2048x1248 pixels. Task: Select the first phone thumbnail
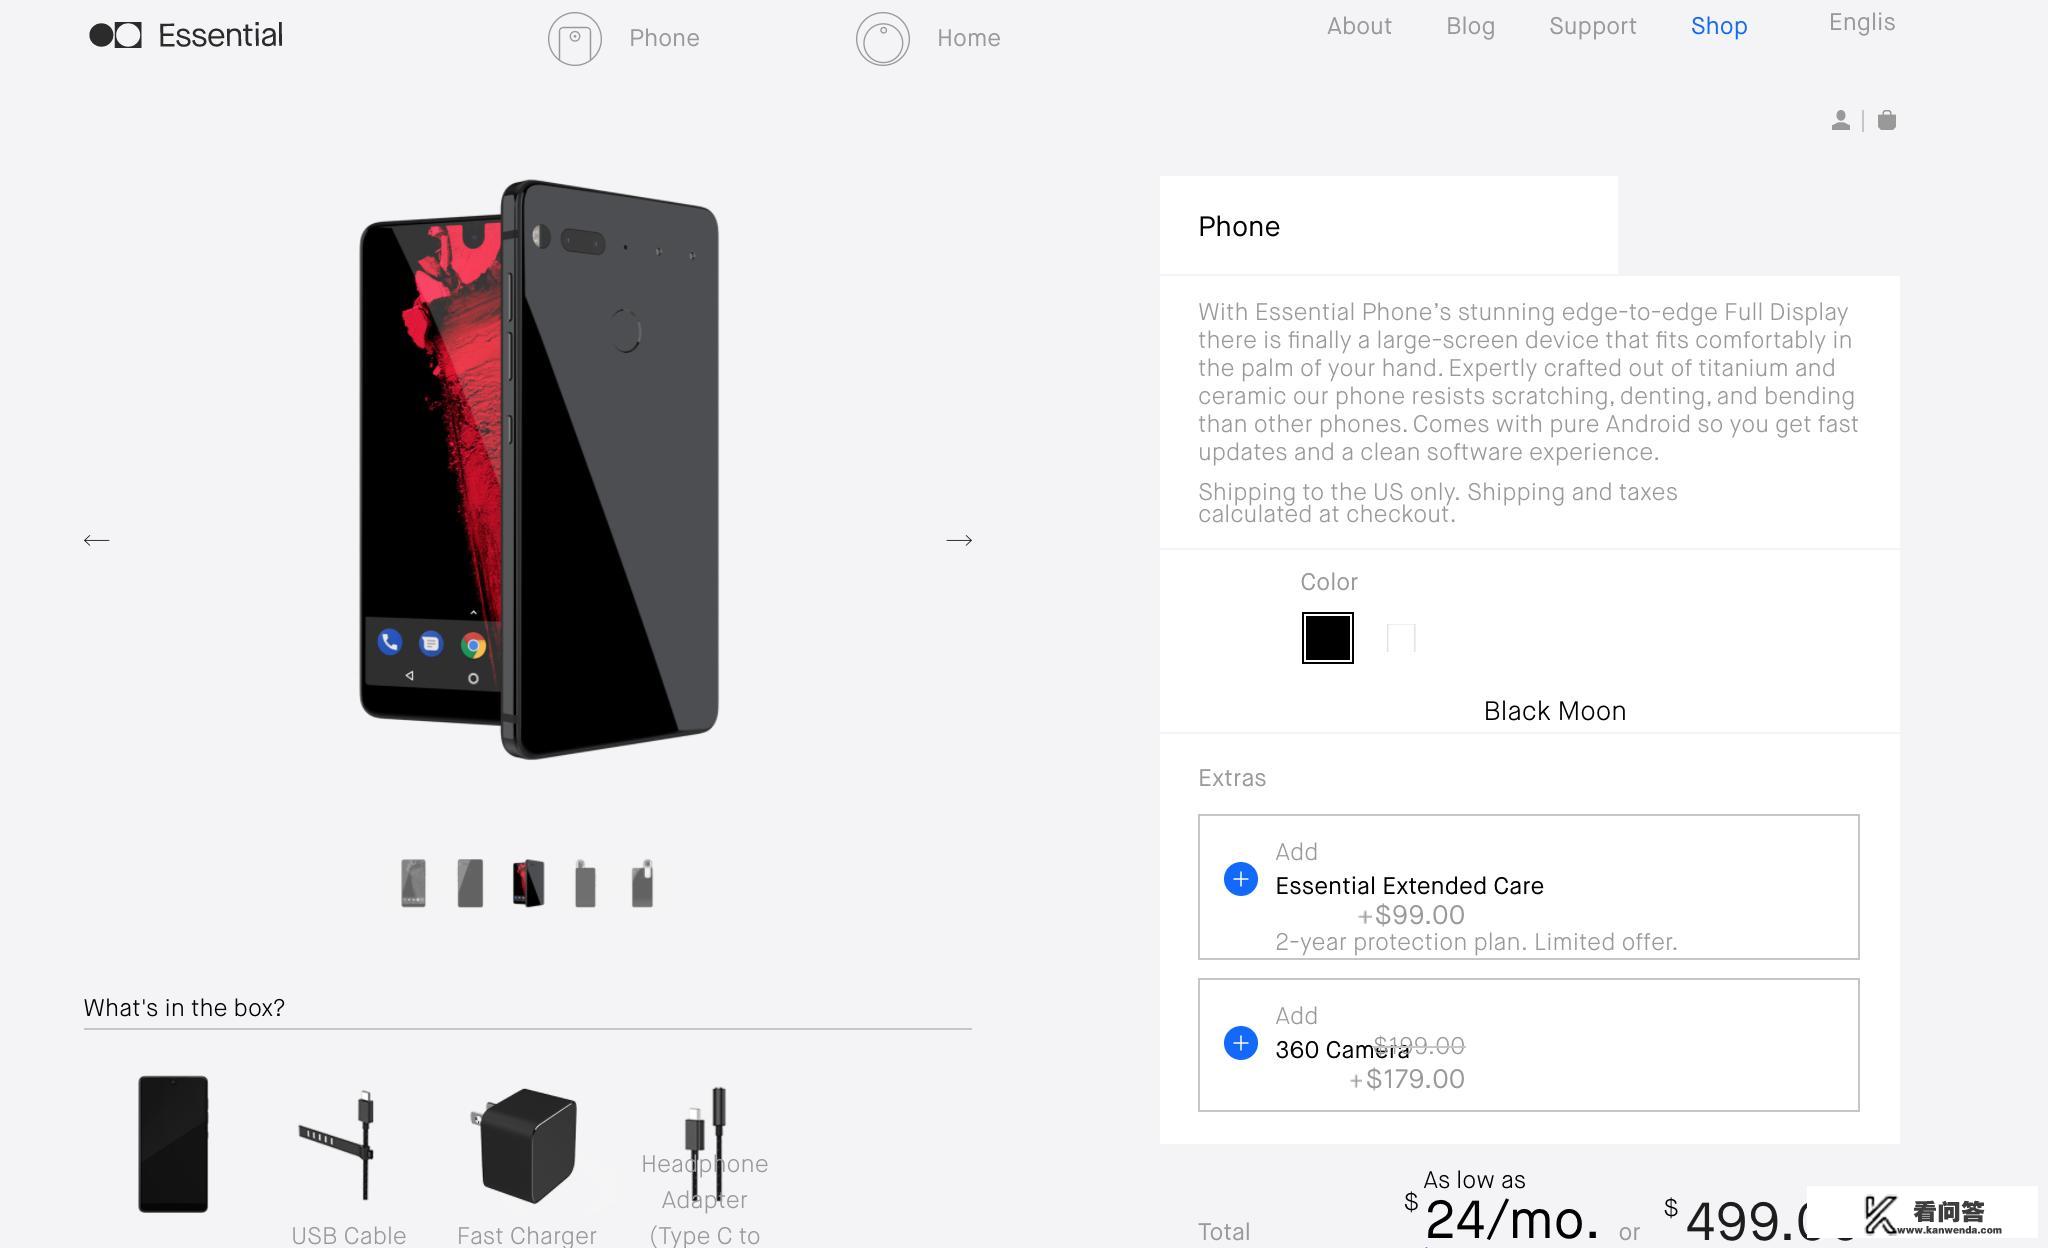click(413, 882)
